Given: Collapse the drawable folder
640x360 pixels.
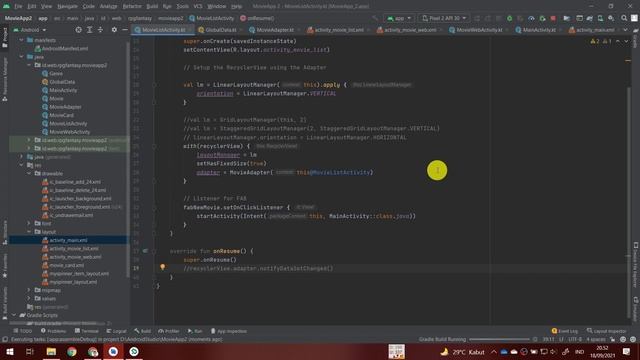Looking at the screenshot, I should point(29,173).
